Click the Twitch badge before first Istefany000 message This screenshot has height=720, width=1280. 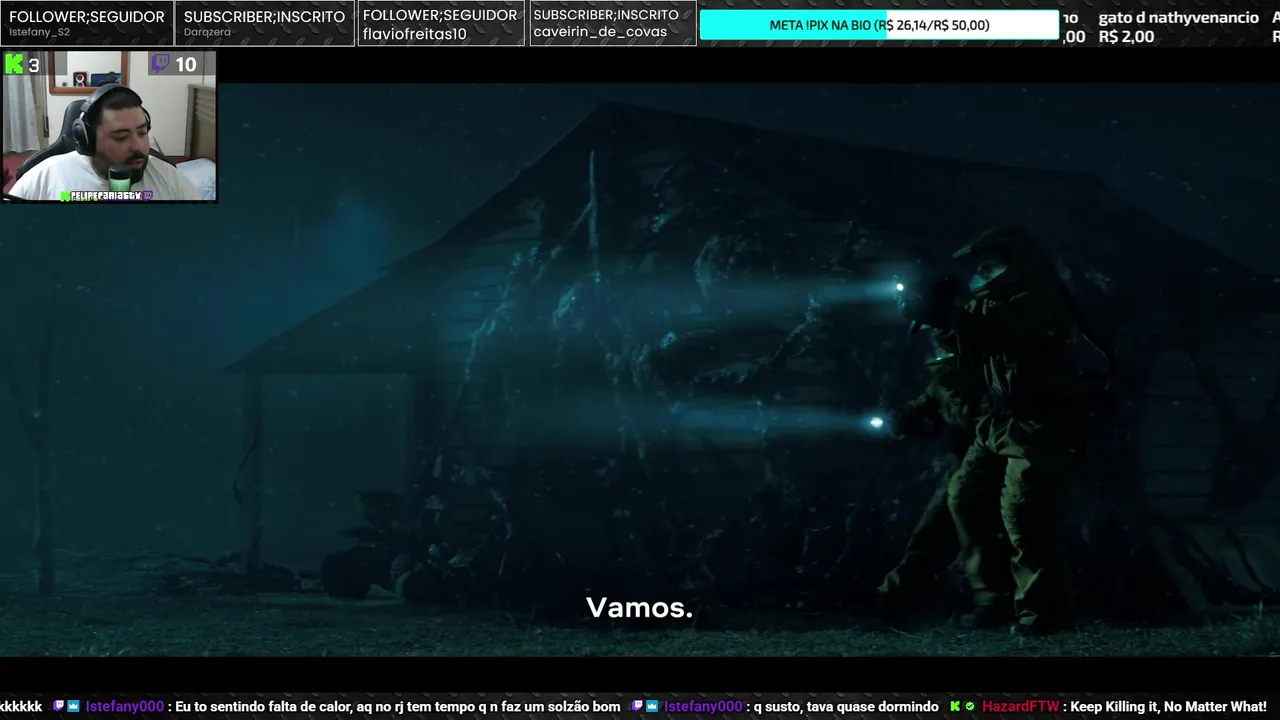pyautogui.click(x=59, y=707)
